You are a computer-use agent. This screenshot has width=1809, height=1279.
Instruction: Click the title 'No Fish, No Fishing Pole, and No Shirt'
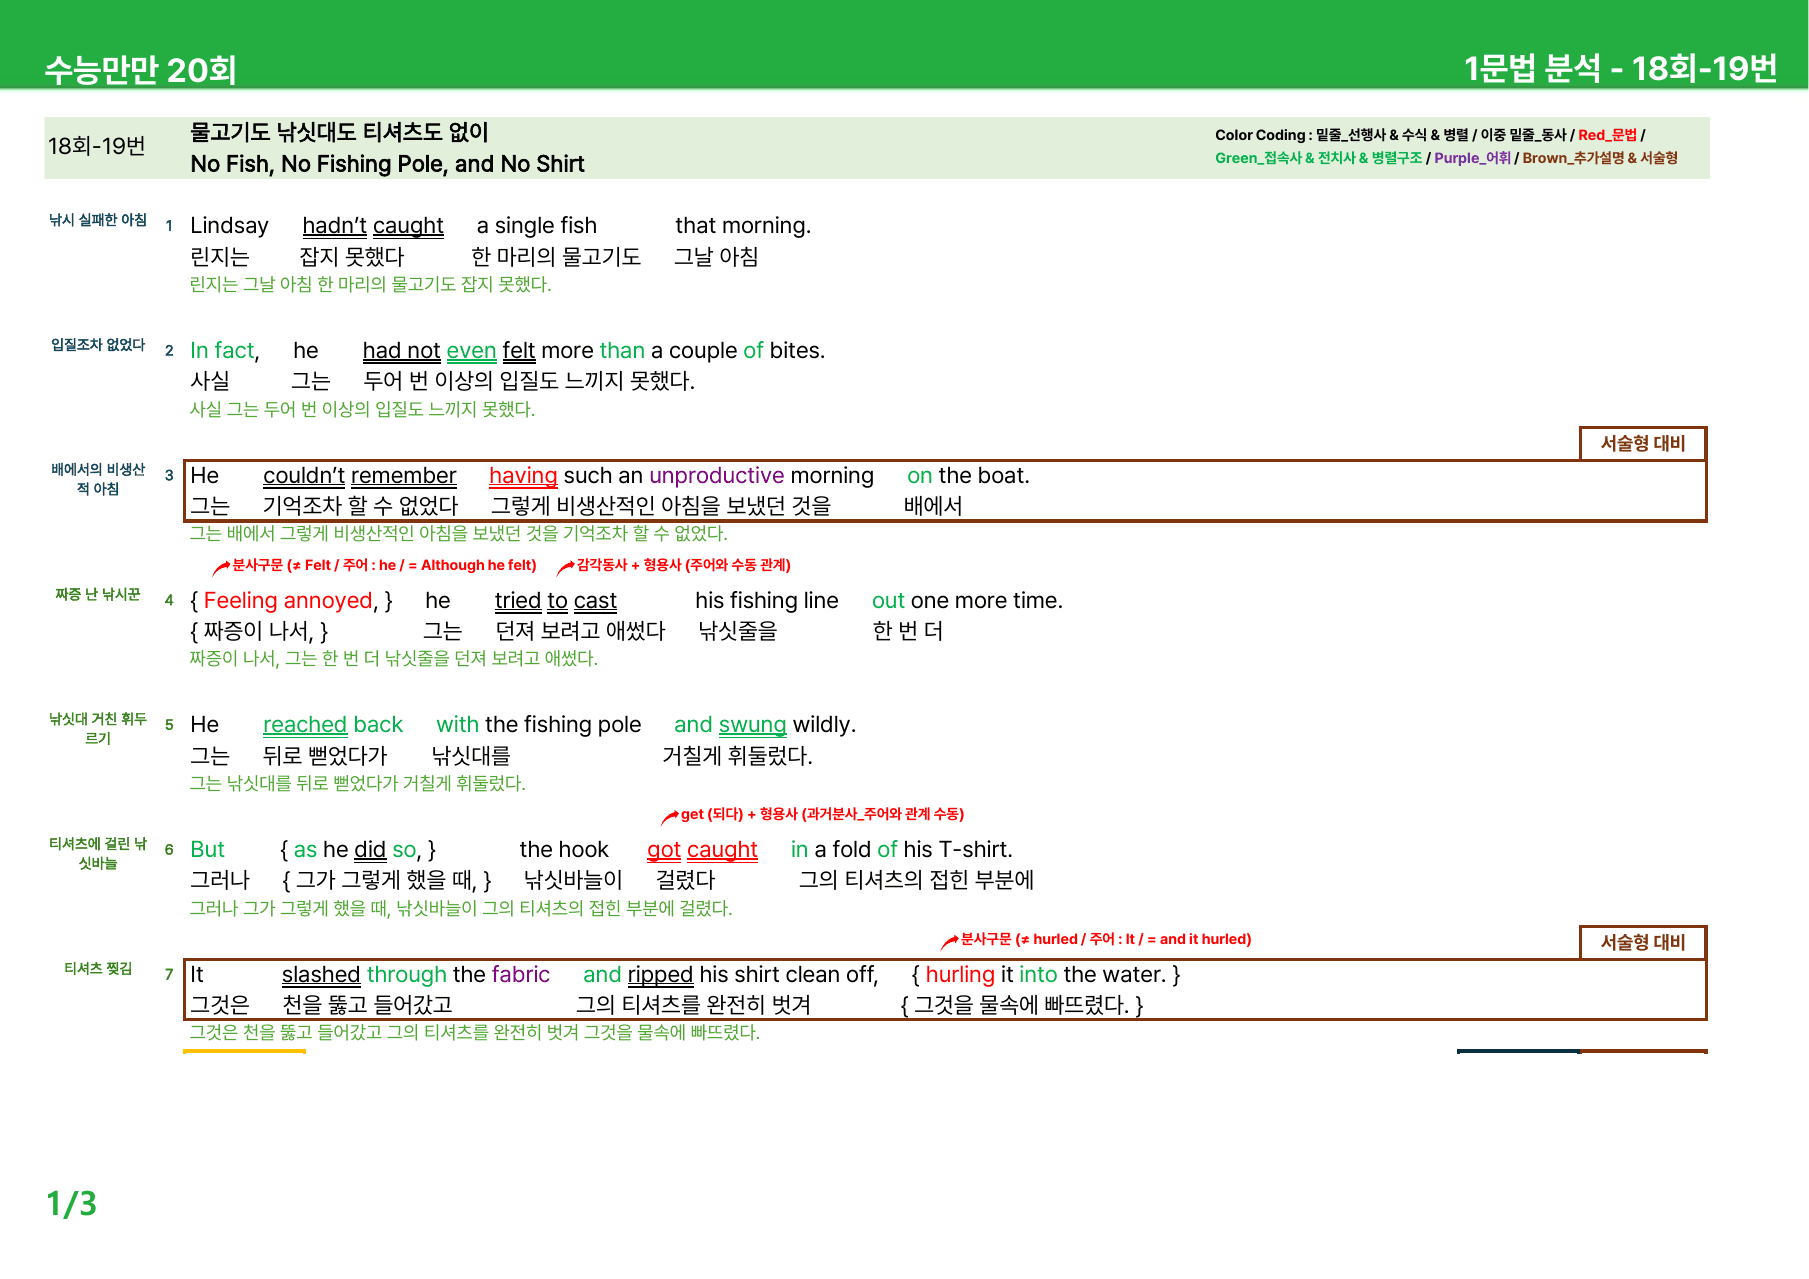(x=387, y=164)
